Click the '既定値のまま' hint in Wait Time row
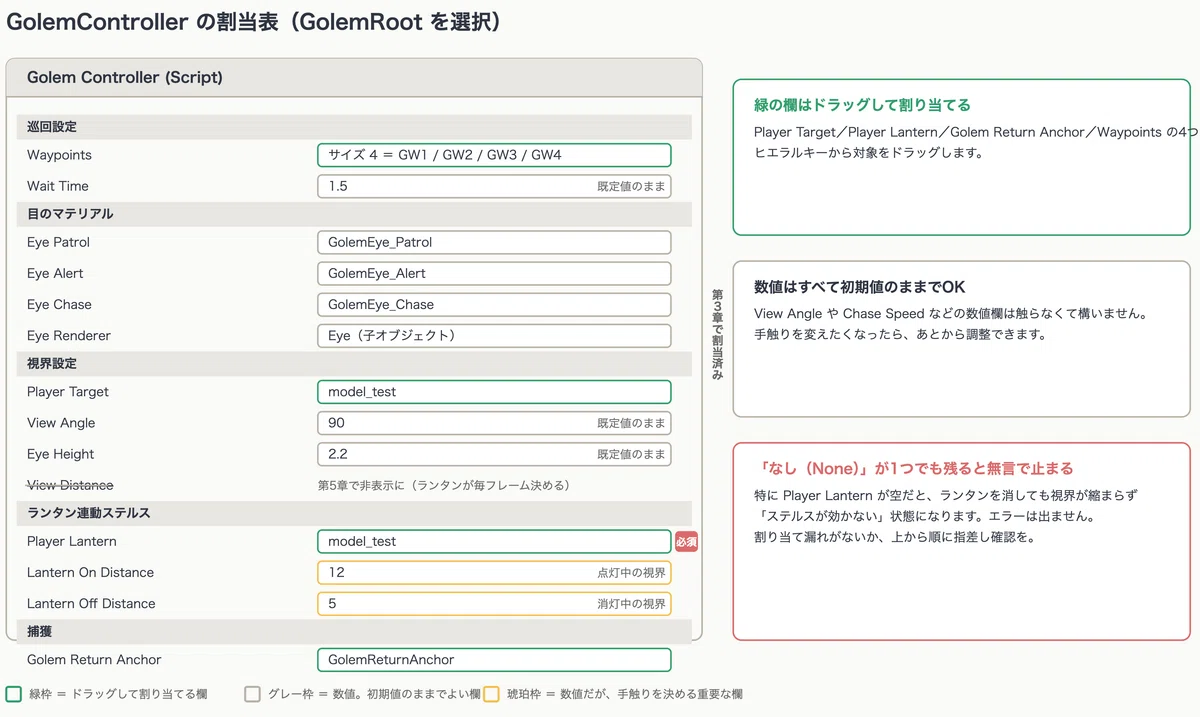The height and width of the screenshot is (717, 1200). click(x=631, y=186)
